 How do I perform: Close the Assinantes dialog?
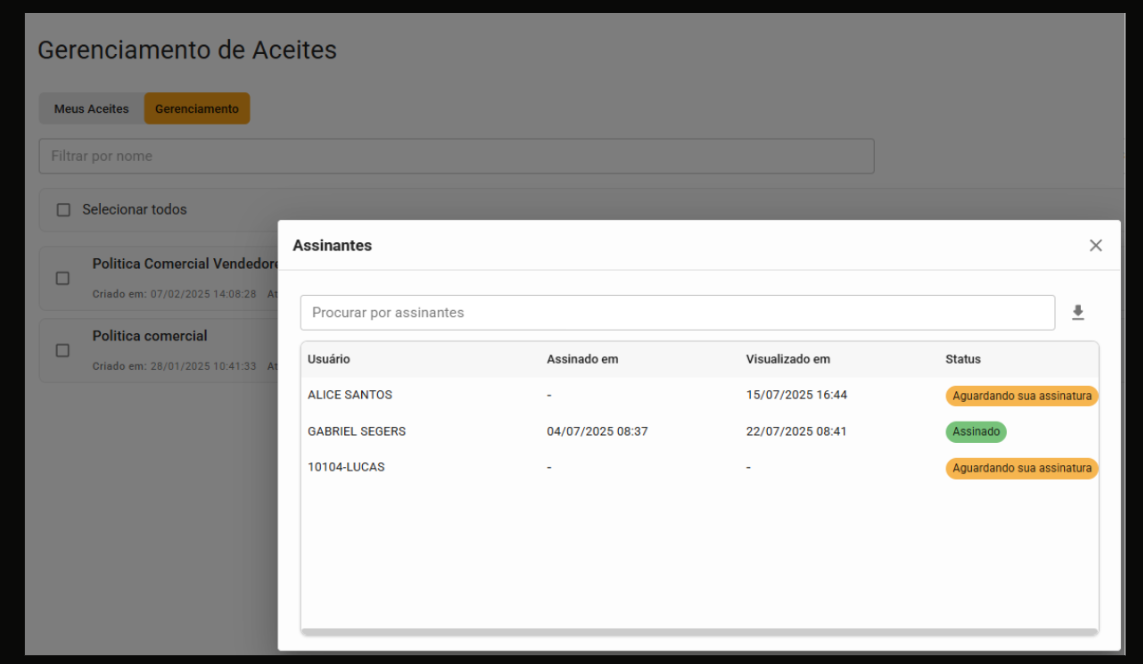tap(1095, 246)
